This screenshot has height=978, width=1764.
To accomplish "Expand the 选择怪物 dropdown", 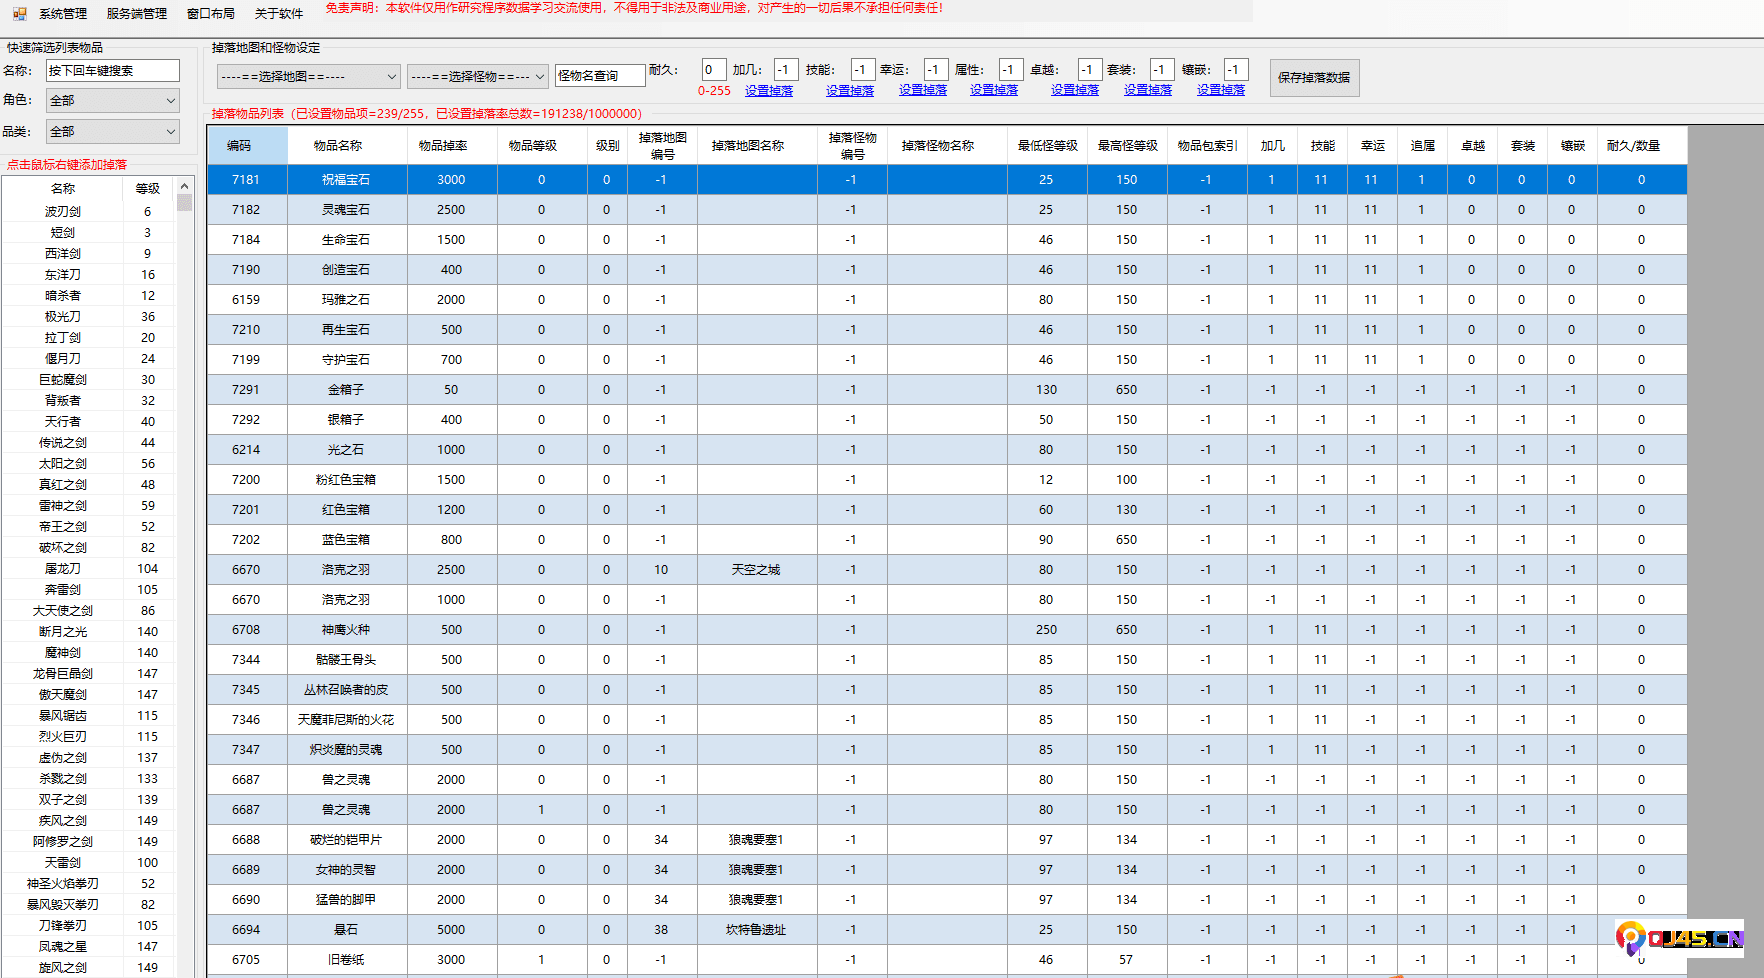I will [x=477, y=77].
